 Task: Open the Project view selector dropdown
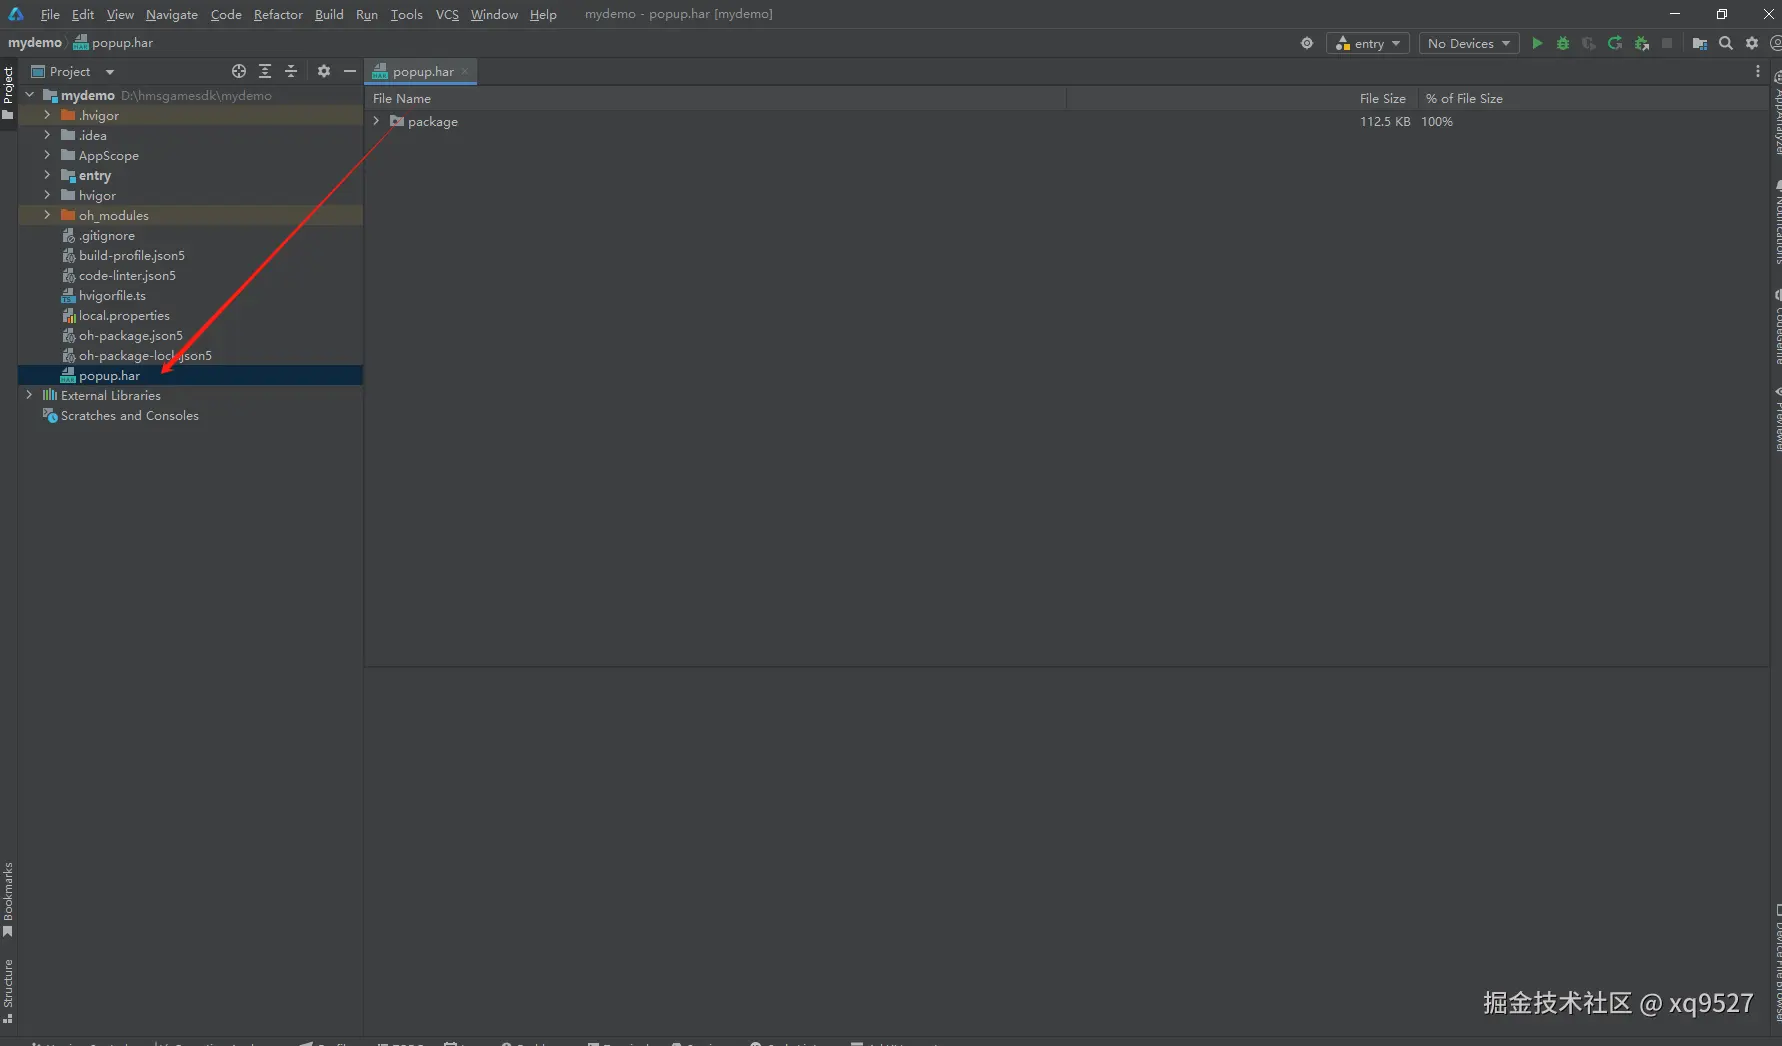pos(73,71)
